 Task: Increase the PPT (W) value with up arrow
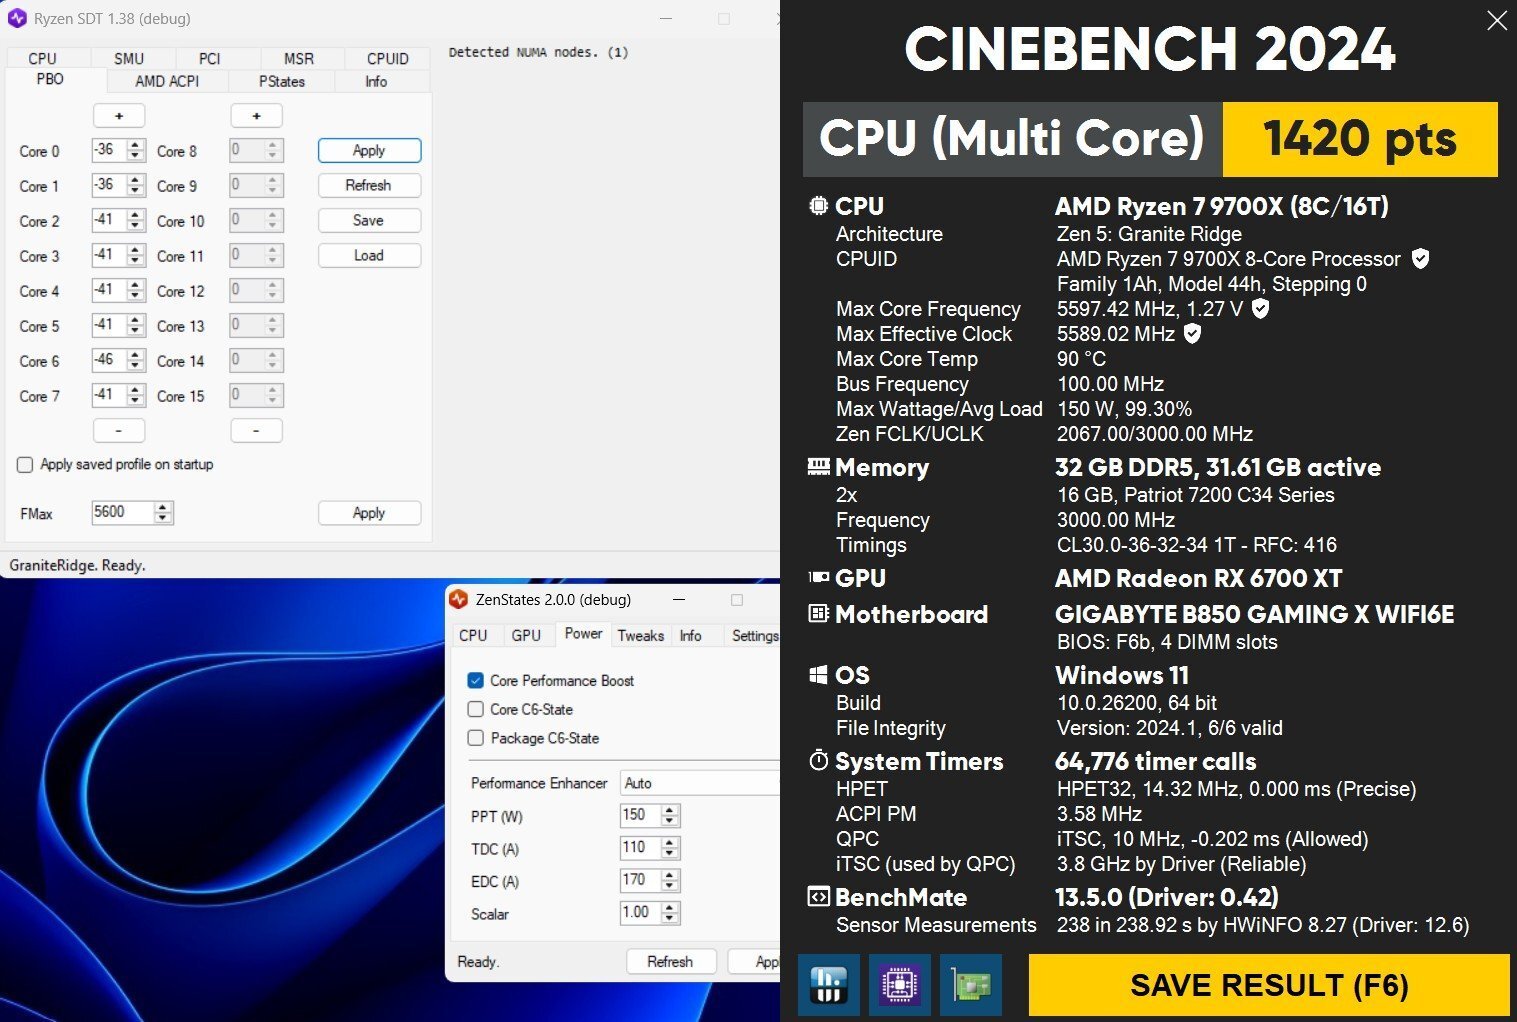click(x=670, y=810)
